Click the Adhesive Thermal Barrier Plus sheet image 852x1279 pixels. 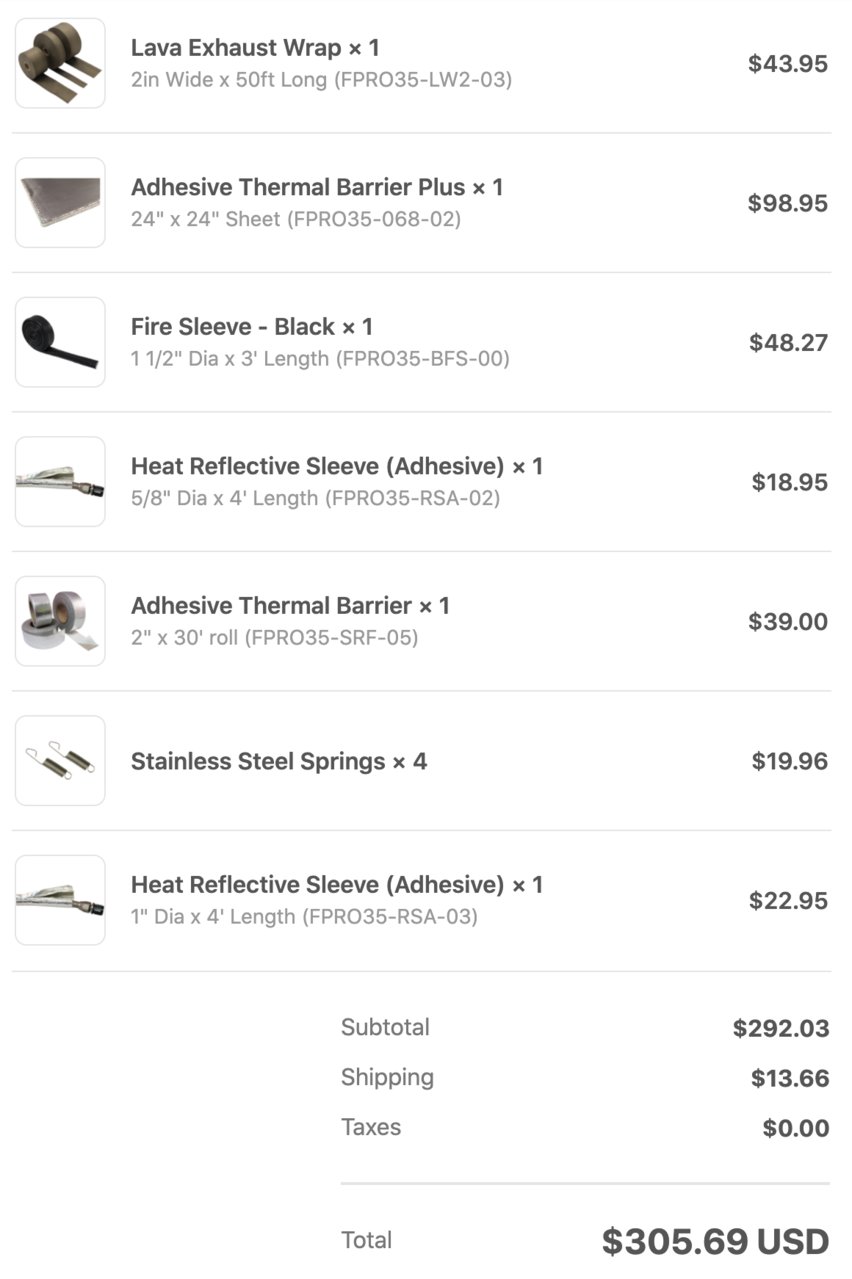[60, 203]
